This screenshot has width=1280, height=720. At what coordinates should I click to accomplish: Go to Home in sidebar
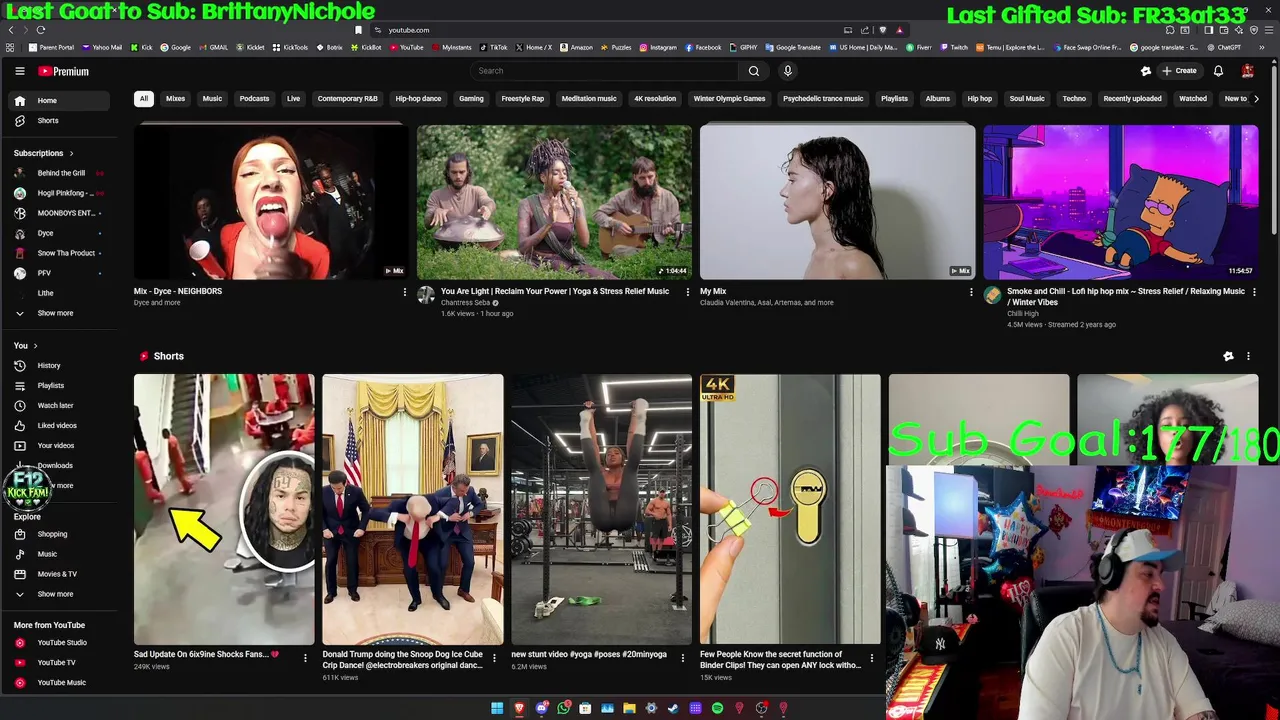[60, 100]
